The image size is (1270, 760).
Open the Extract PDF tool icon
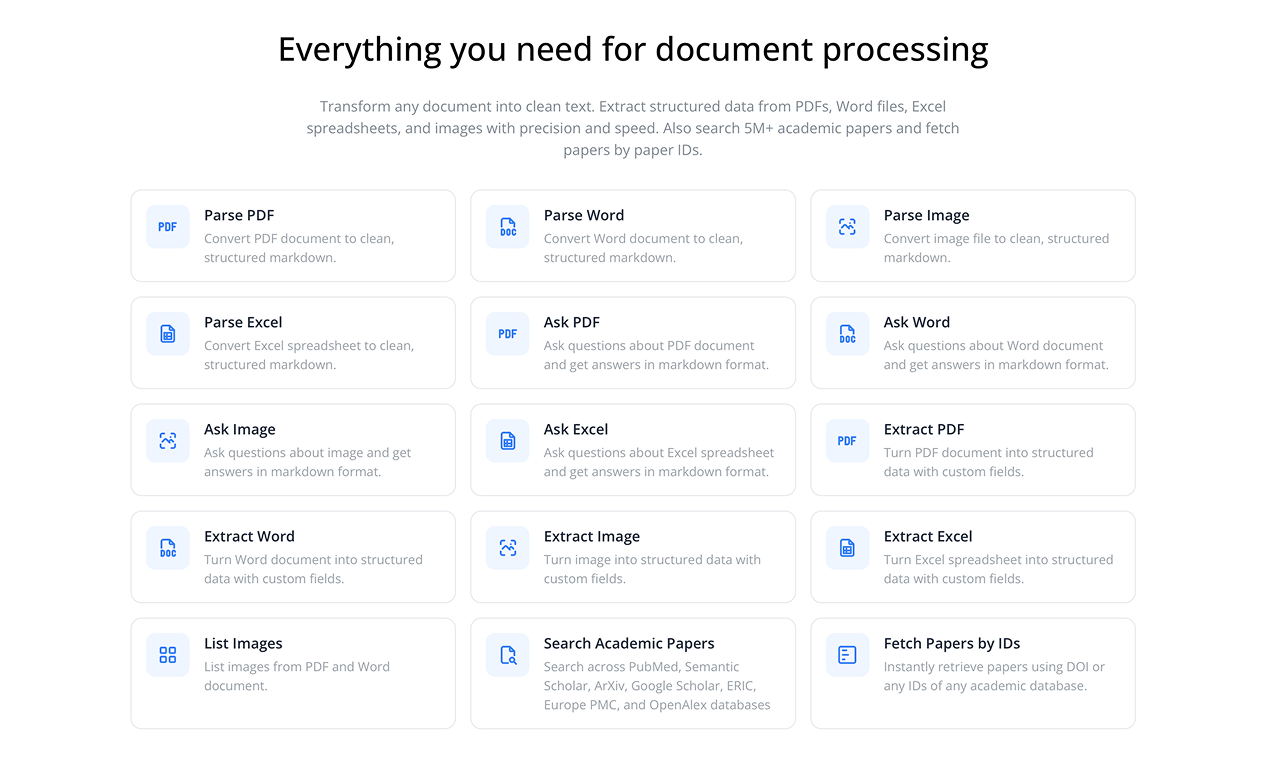click(x=847, y=441)
